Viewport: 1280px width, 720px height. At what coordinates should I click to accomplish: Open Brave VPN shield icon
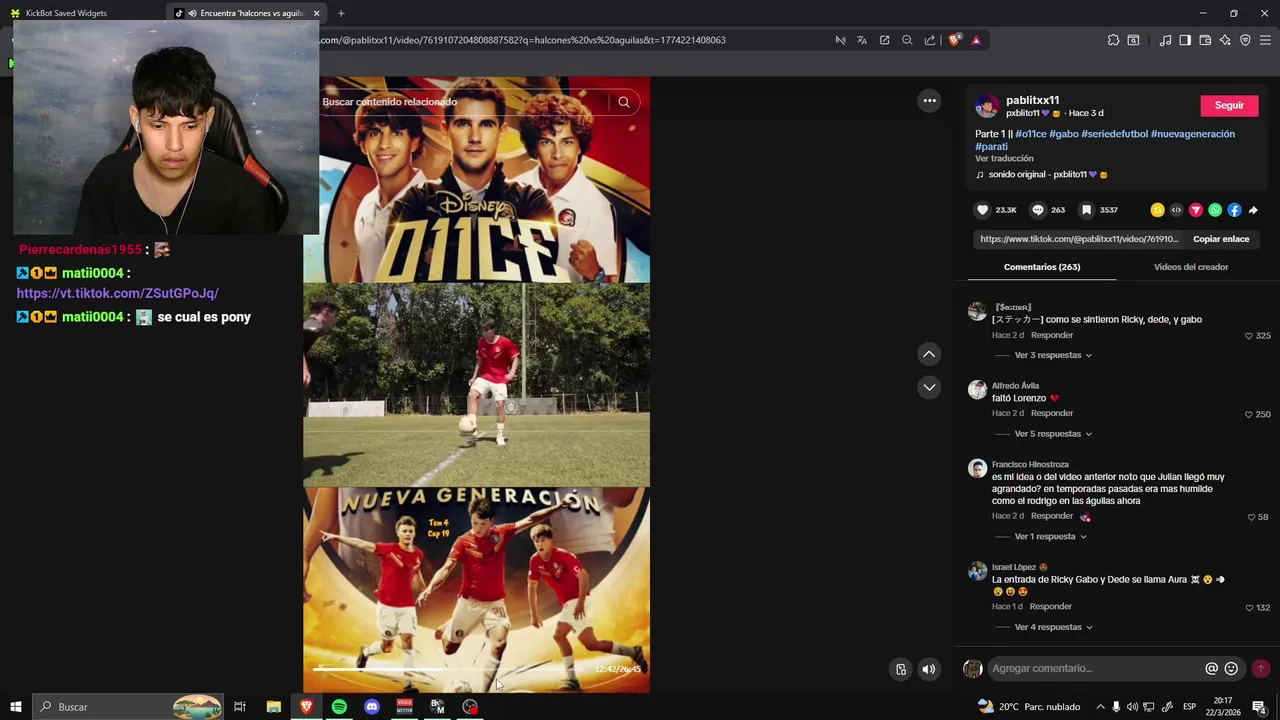click(x=1245, y=40)
